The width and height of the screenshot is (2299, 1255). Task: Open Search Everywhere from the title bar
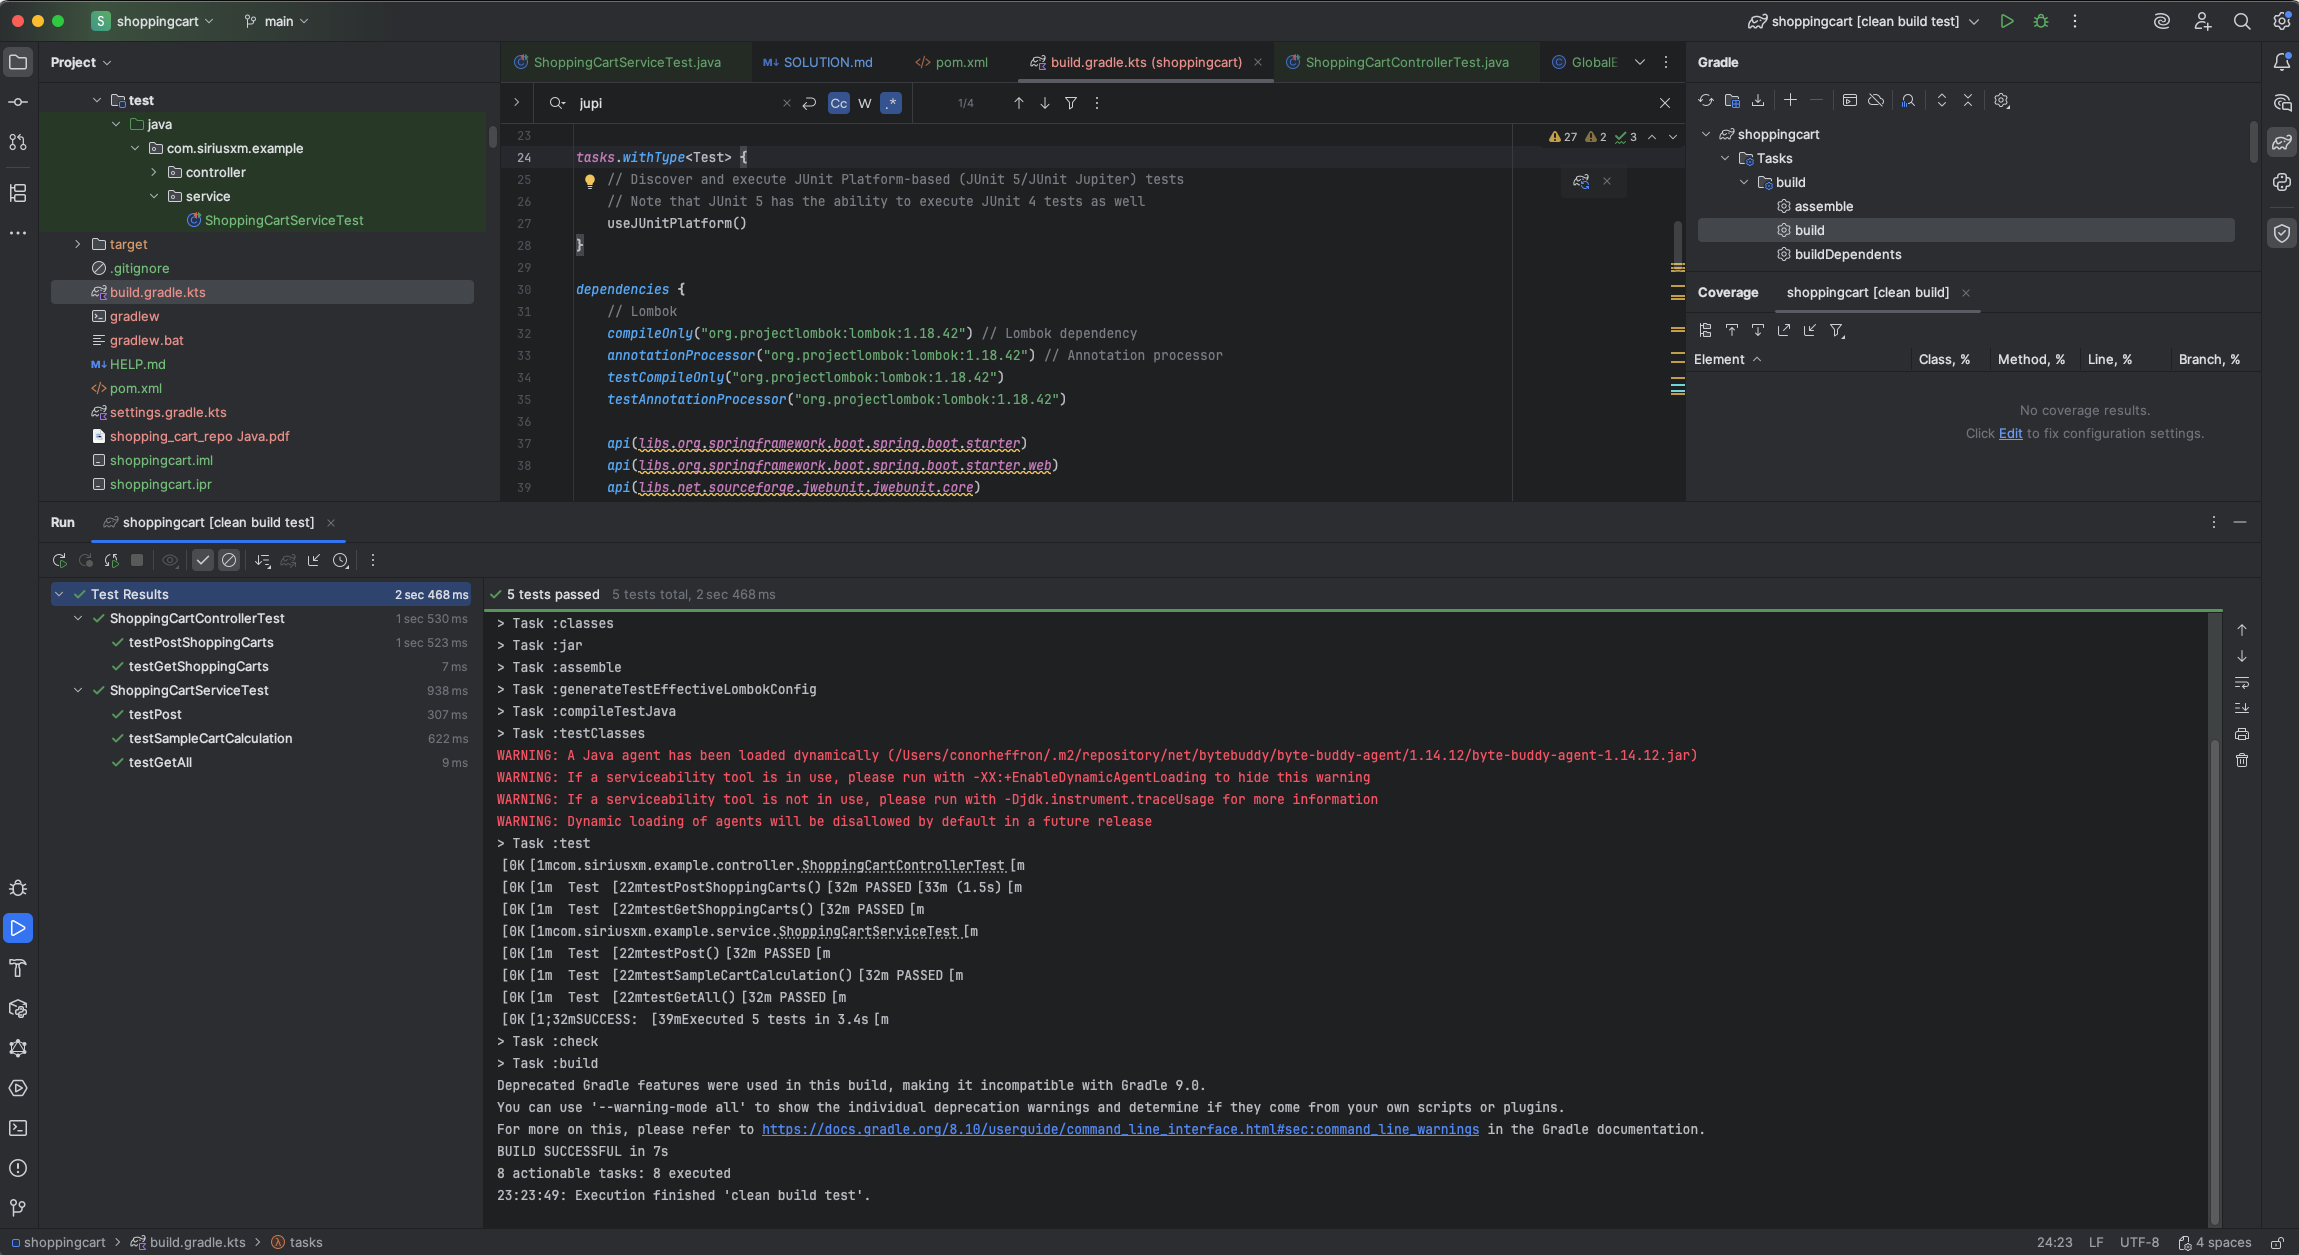pyautogui.click(x=2243, y=21)
